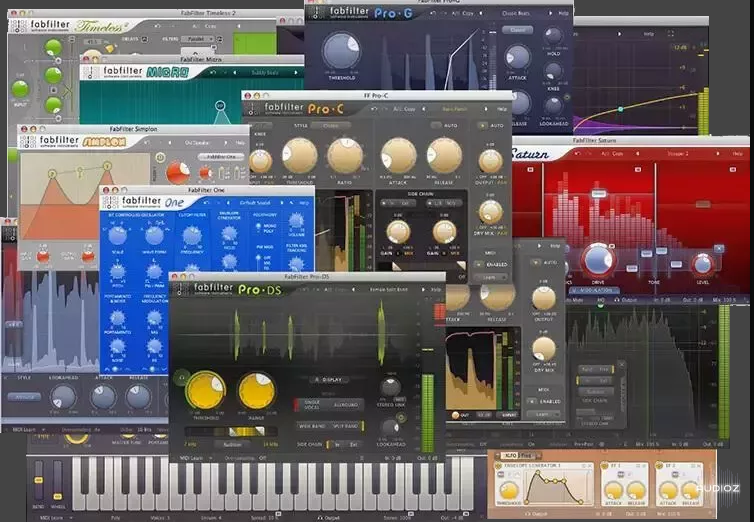The width and height of the screenshot is (754, 522).
Task: Click MIDI Learn in Pro-DS footer
Action: click(x=188, y=458)
